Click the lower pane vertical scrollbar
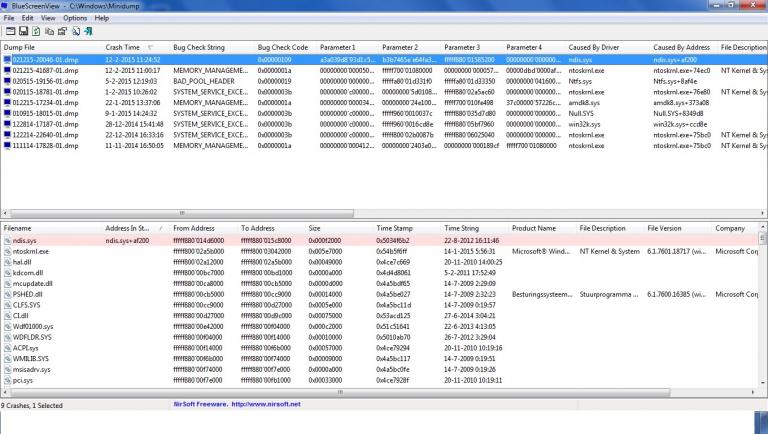768x434 pixels. [763, 320]
